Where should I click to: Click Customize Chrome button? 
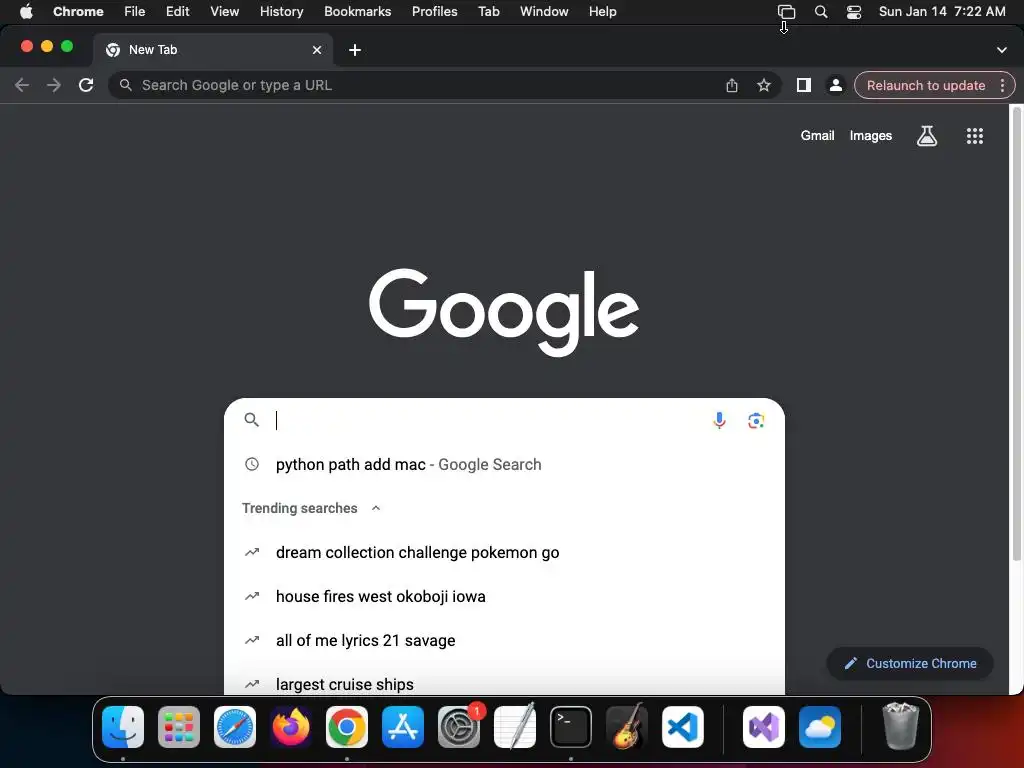[x=910, y=664]
